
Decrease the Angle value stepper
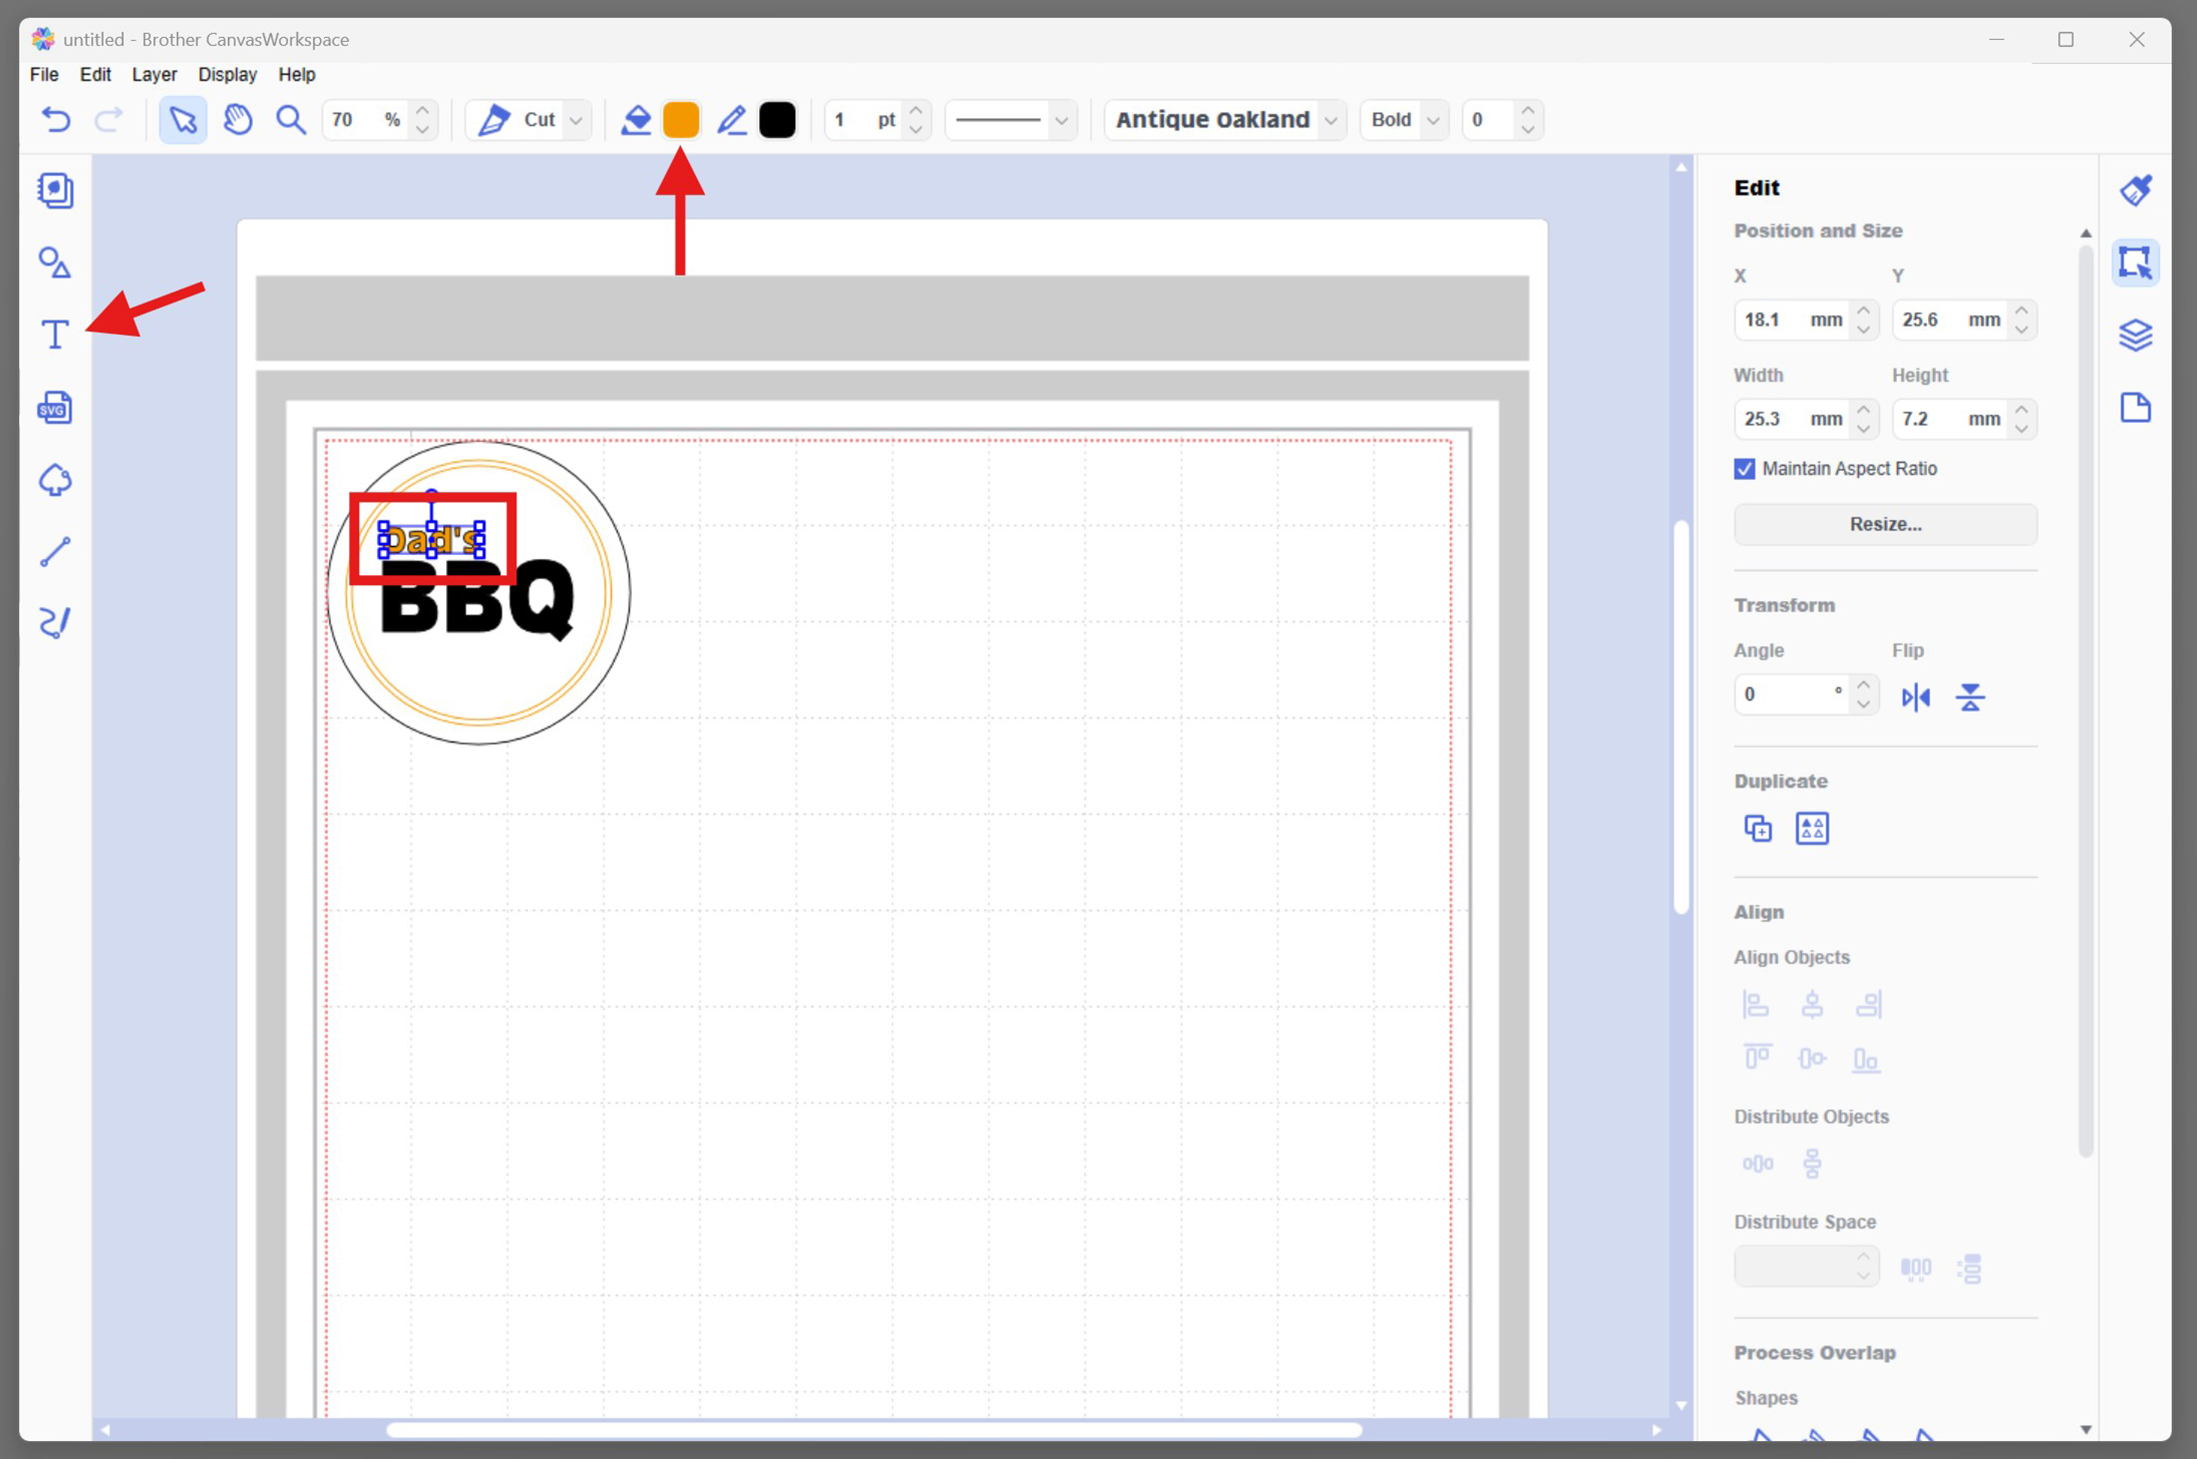[1863, 704]
